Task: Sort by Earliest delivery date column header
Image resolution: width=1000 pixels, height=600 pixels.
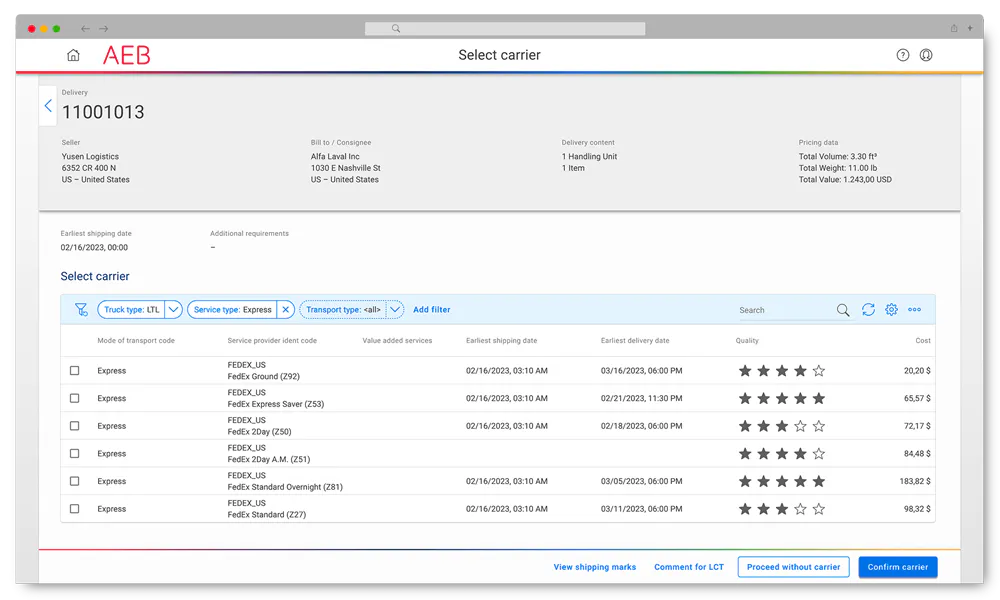Action: click(635, 340)
